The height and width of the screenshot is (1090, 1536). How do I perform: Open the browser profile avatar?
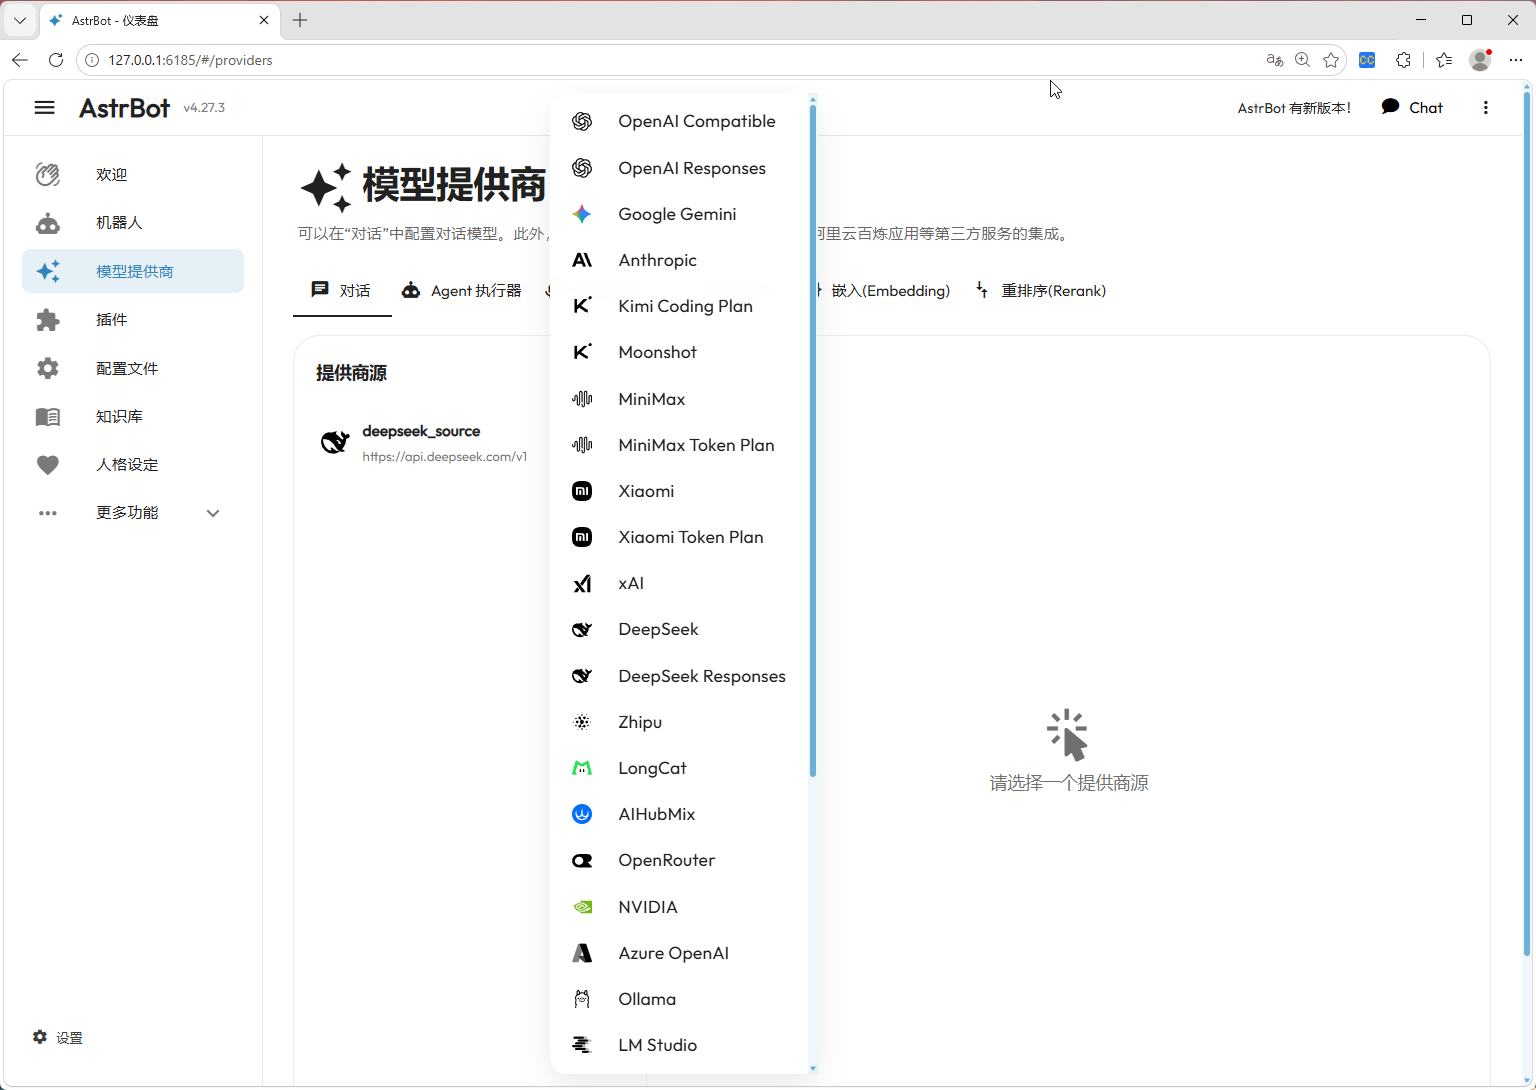click(x=1480, y=60)
